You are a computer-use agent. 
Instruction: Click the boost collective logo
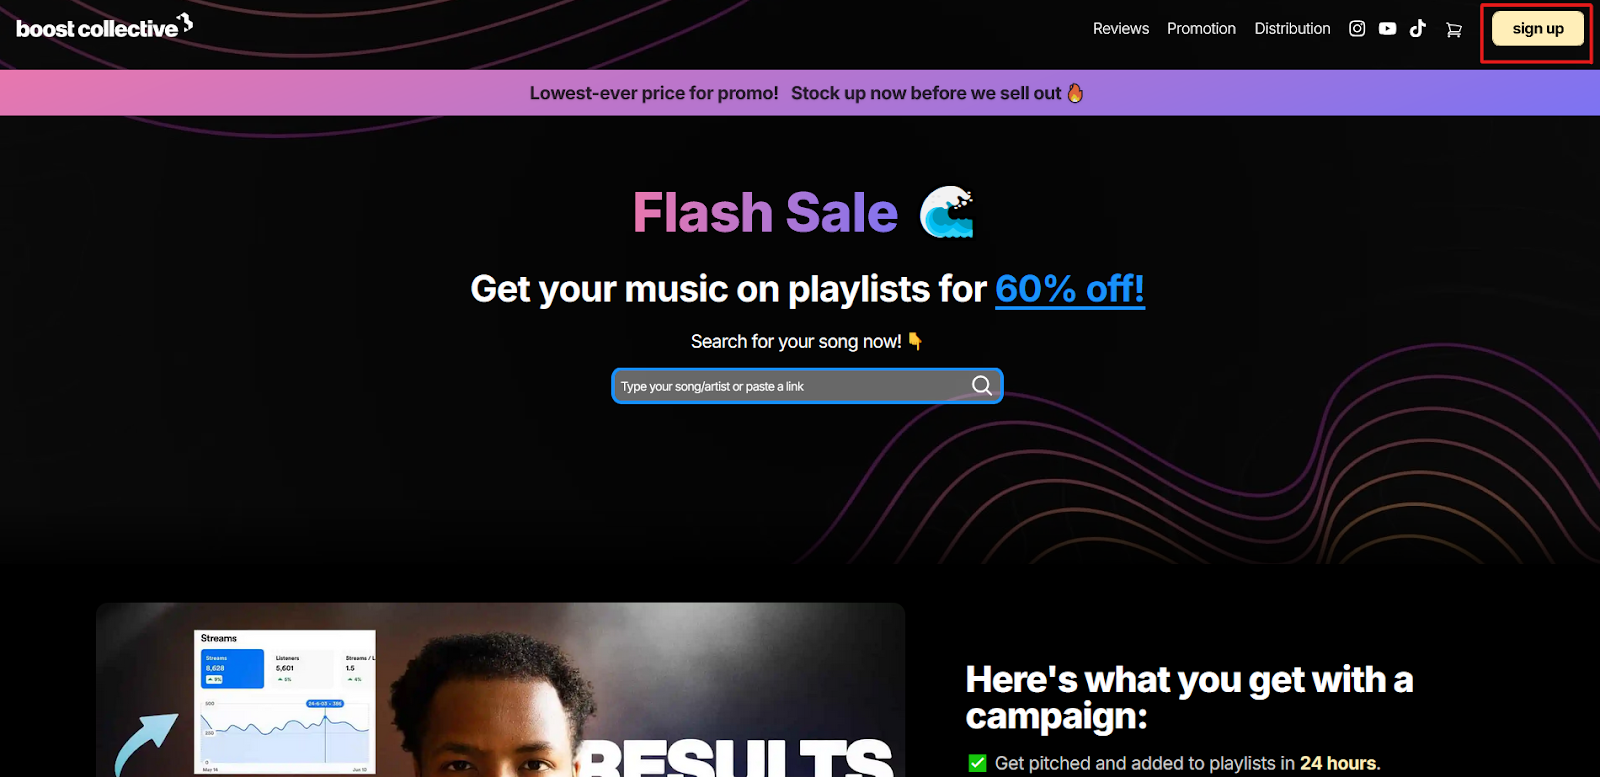point(105,27)
